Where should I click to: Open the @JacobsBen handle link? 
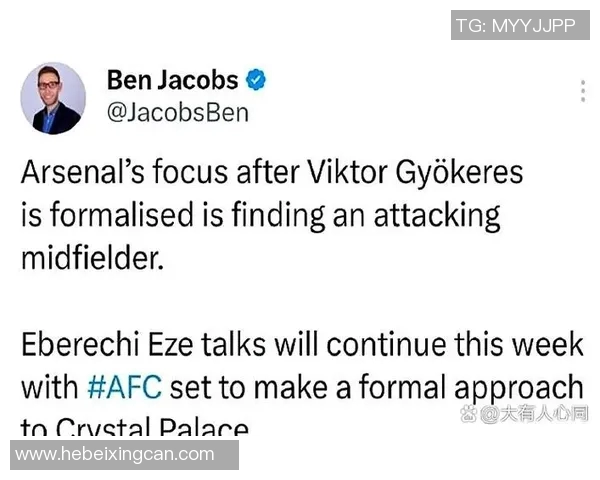pos(176,112)
